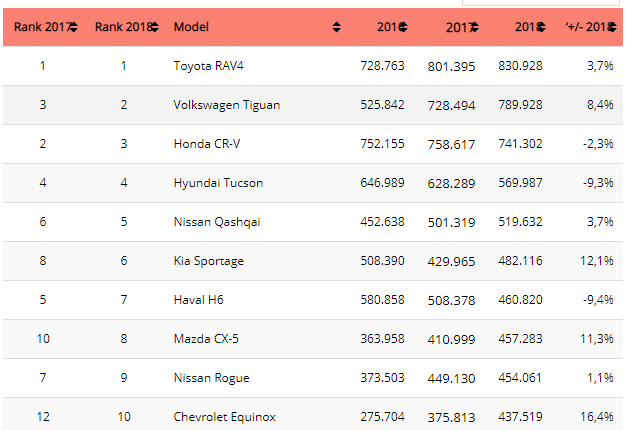Screen dimensions: 626x430
Task: Select the Chevrolet Equinox model name
Action: (224, 417)
